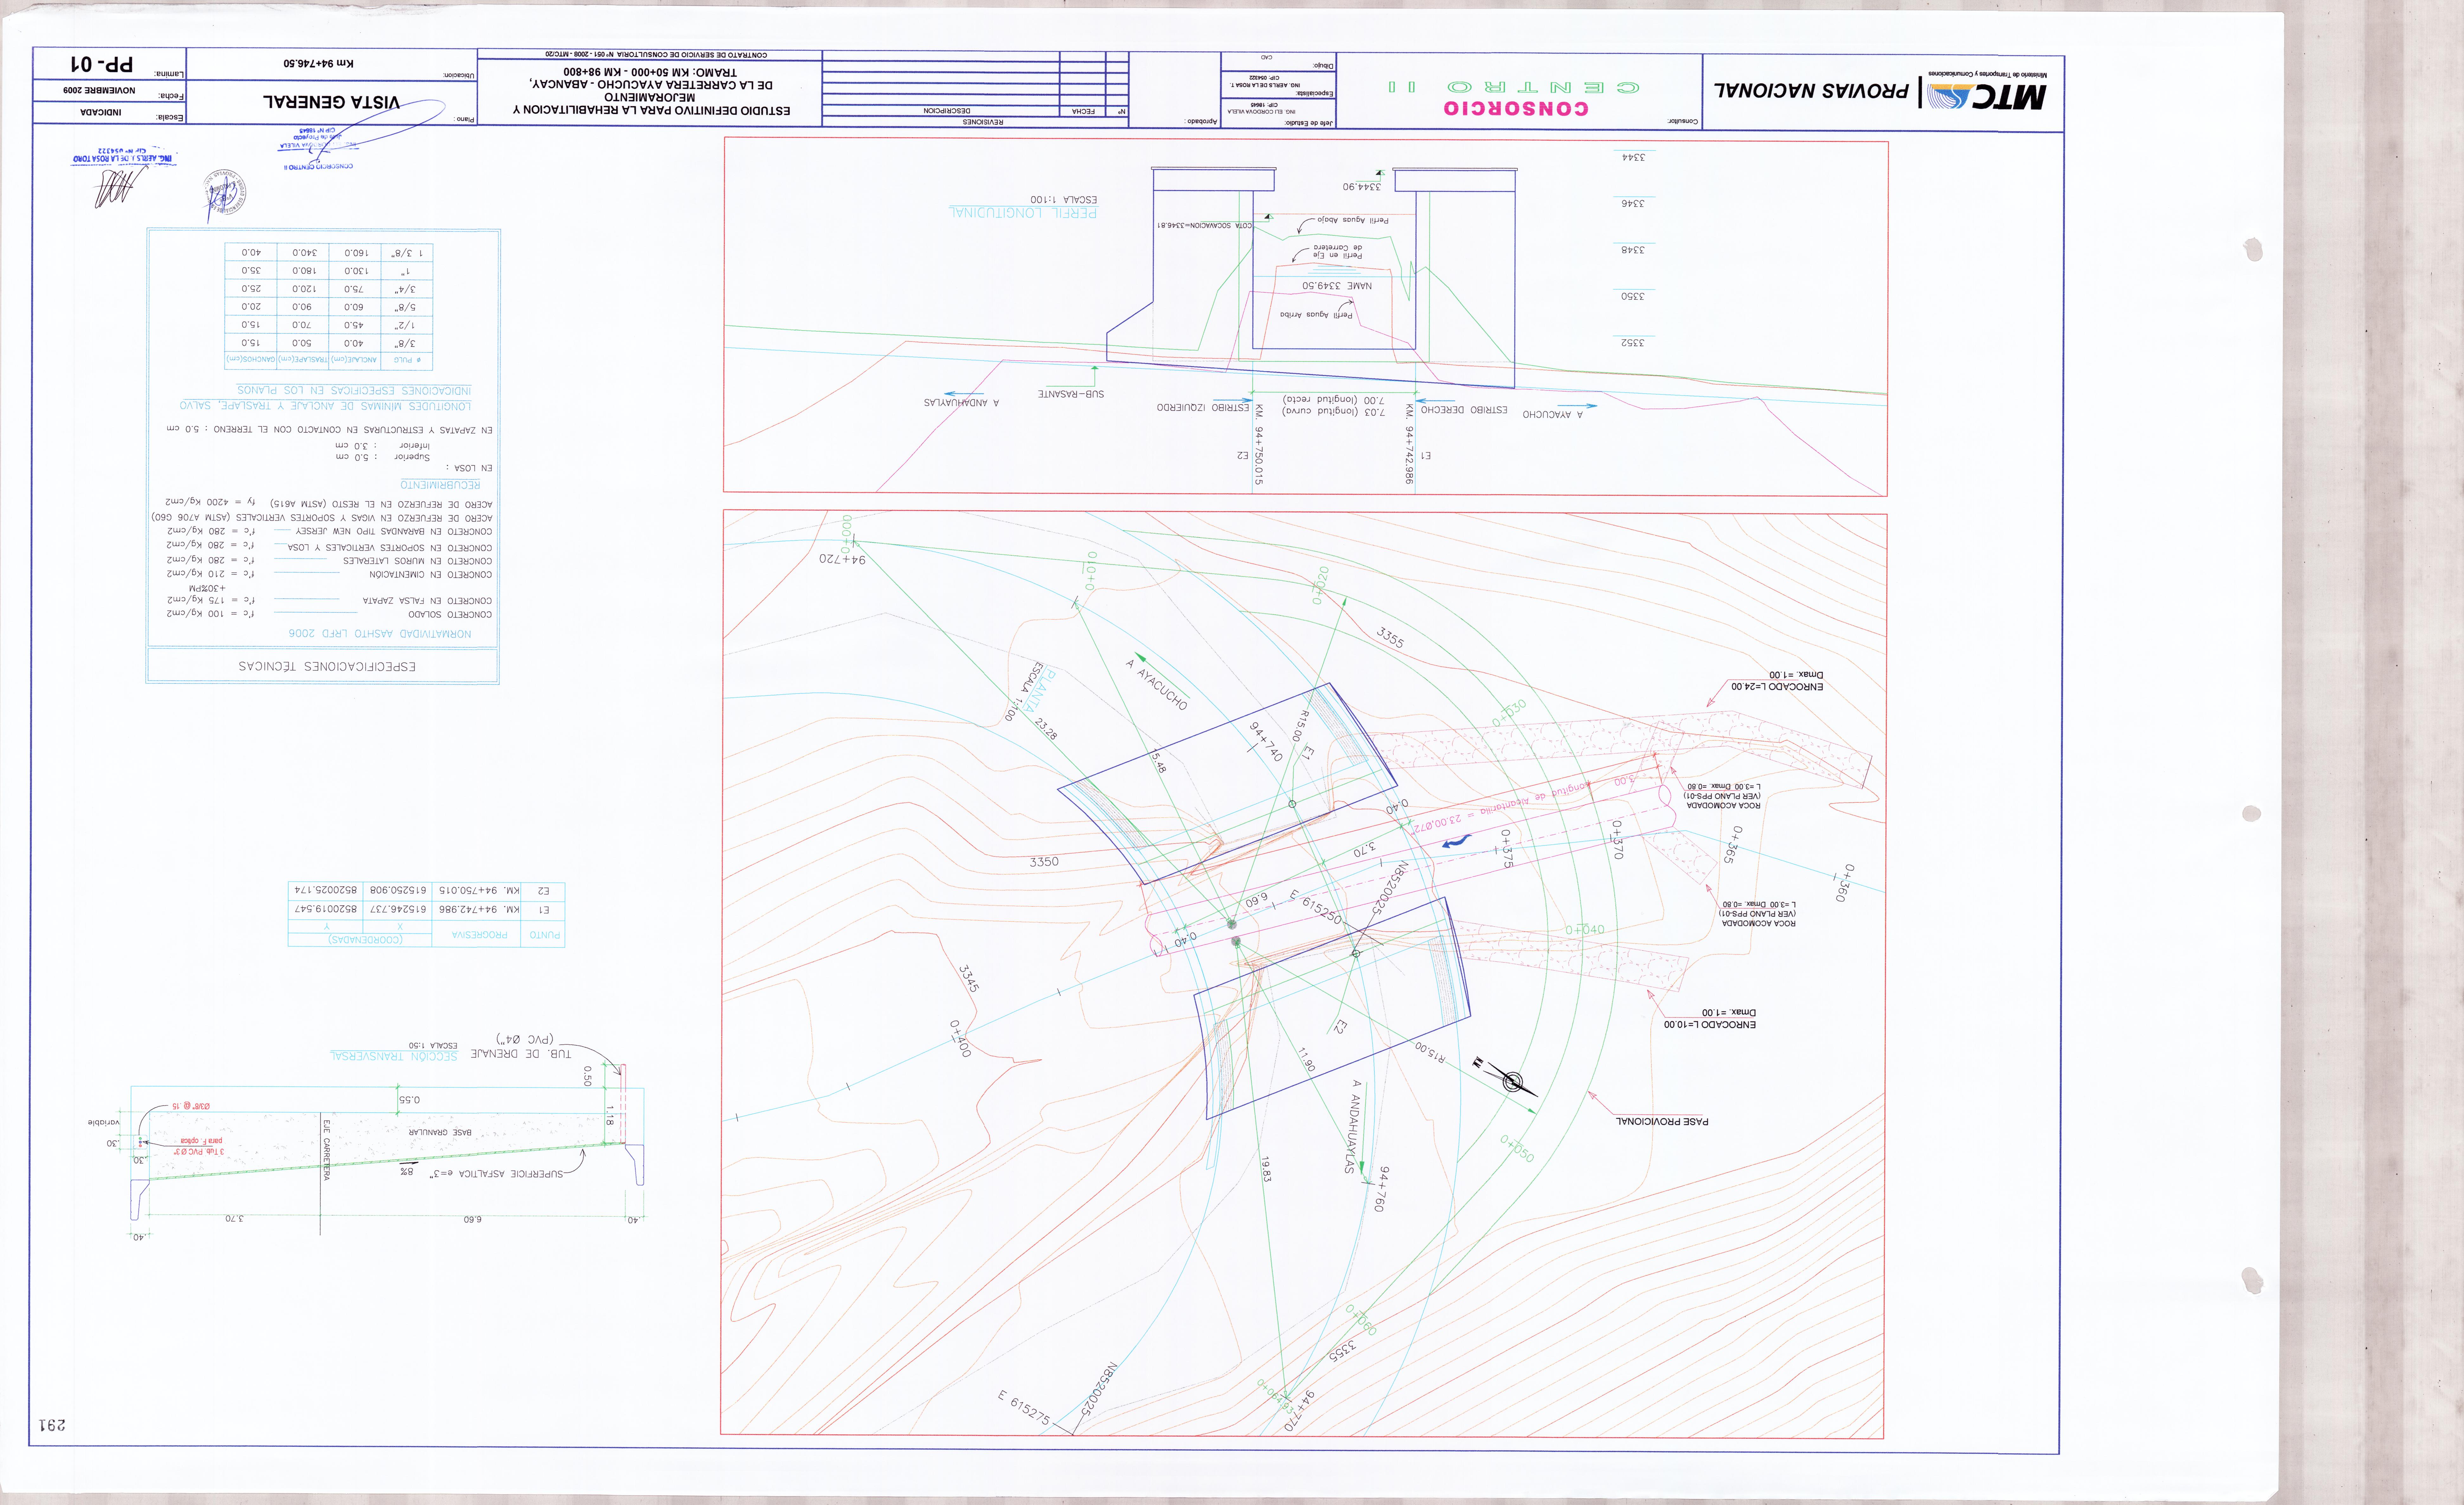Click the 'VISTA GENERAL' drawing title
This screenshot has width=2464, height=1505.
[331, 102]
